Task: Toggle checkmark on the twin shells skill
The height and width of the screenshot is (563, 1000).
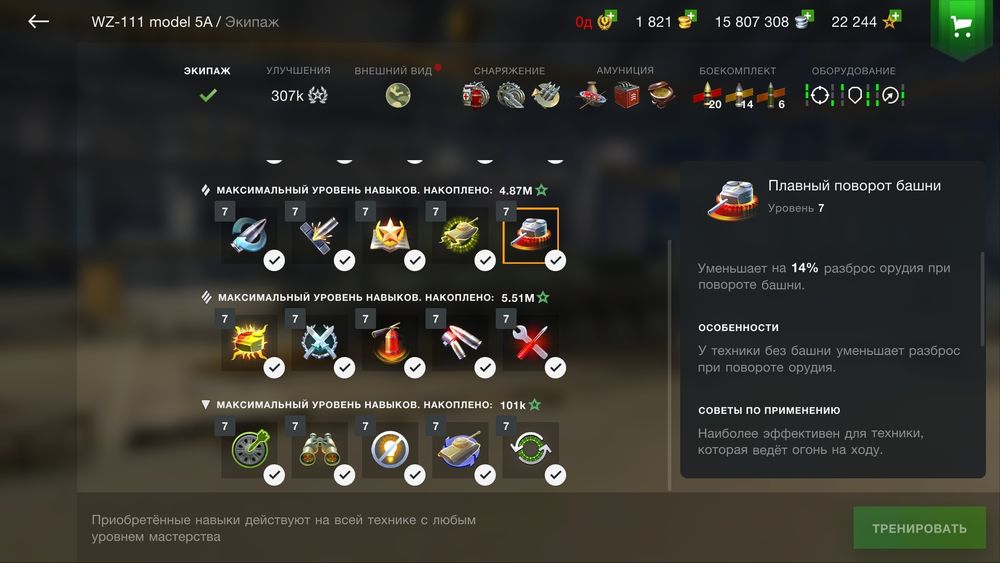Action: [x=485, y=368]
